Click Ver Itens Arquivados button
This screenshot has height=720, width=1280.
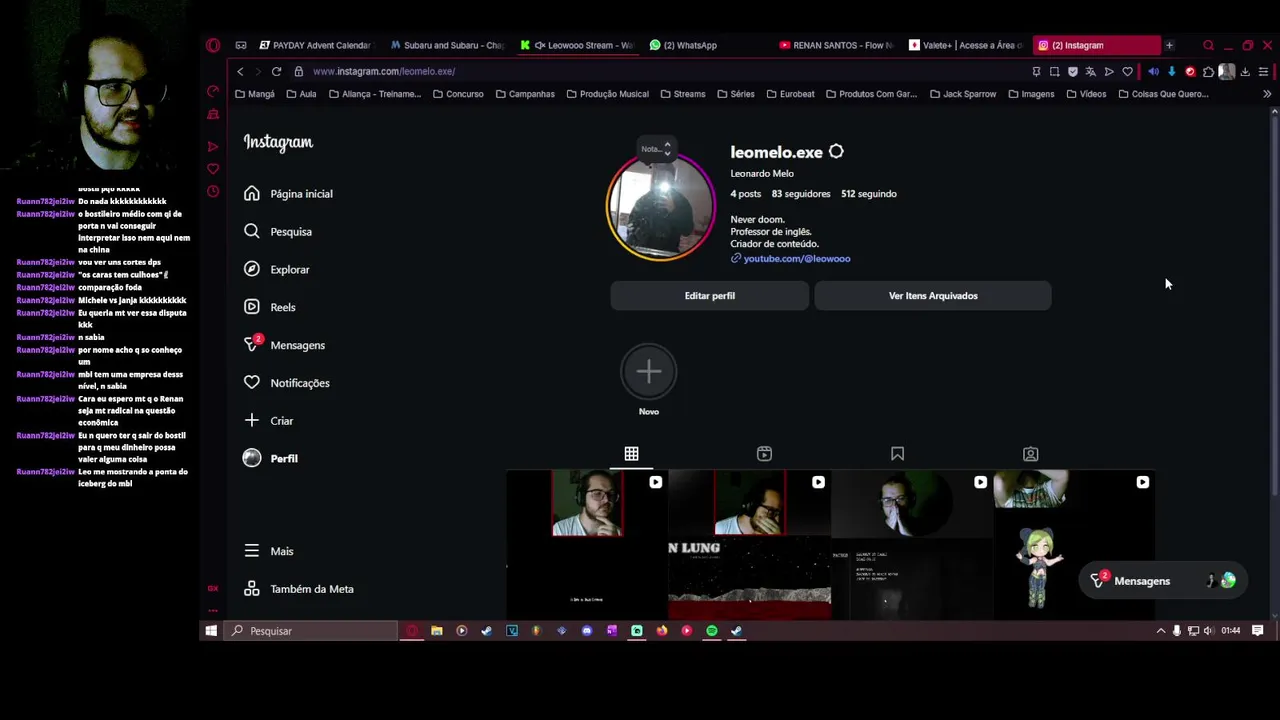(x=933, y=296)
